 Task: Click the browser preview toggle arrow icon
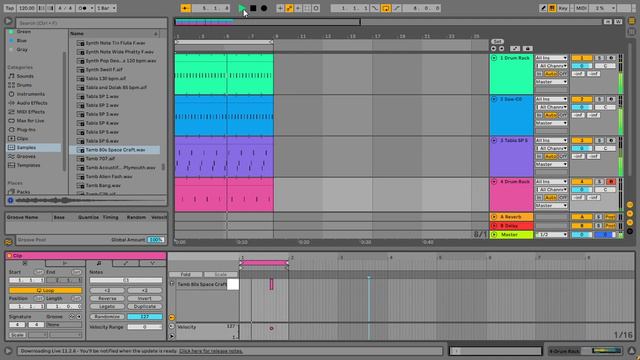pos(9,21)
